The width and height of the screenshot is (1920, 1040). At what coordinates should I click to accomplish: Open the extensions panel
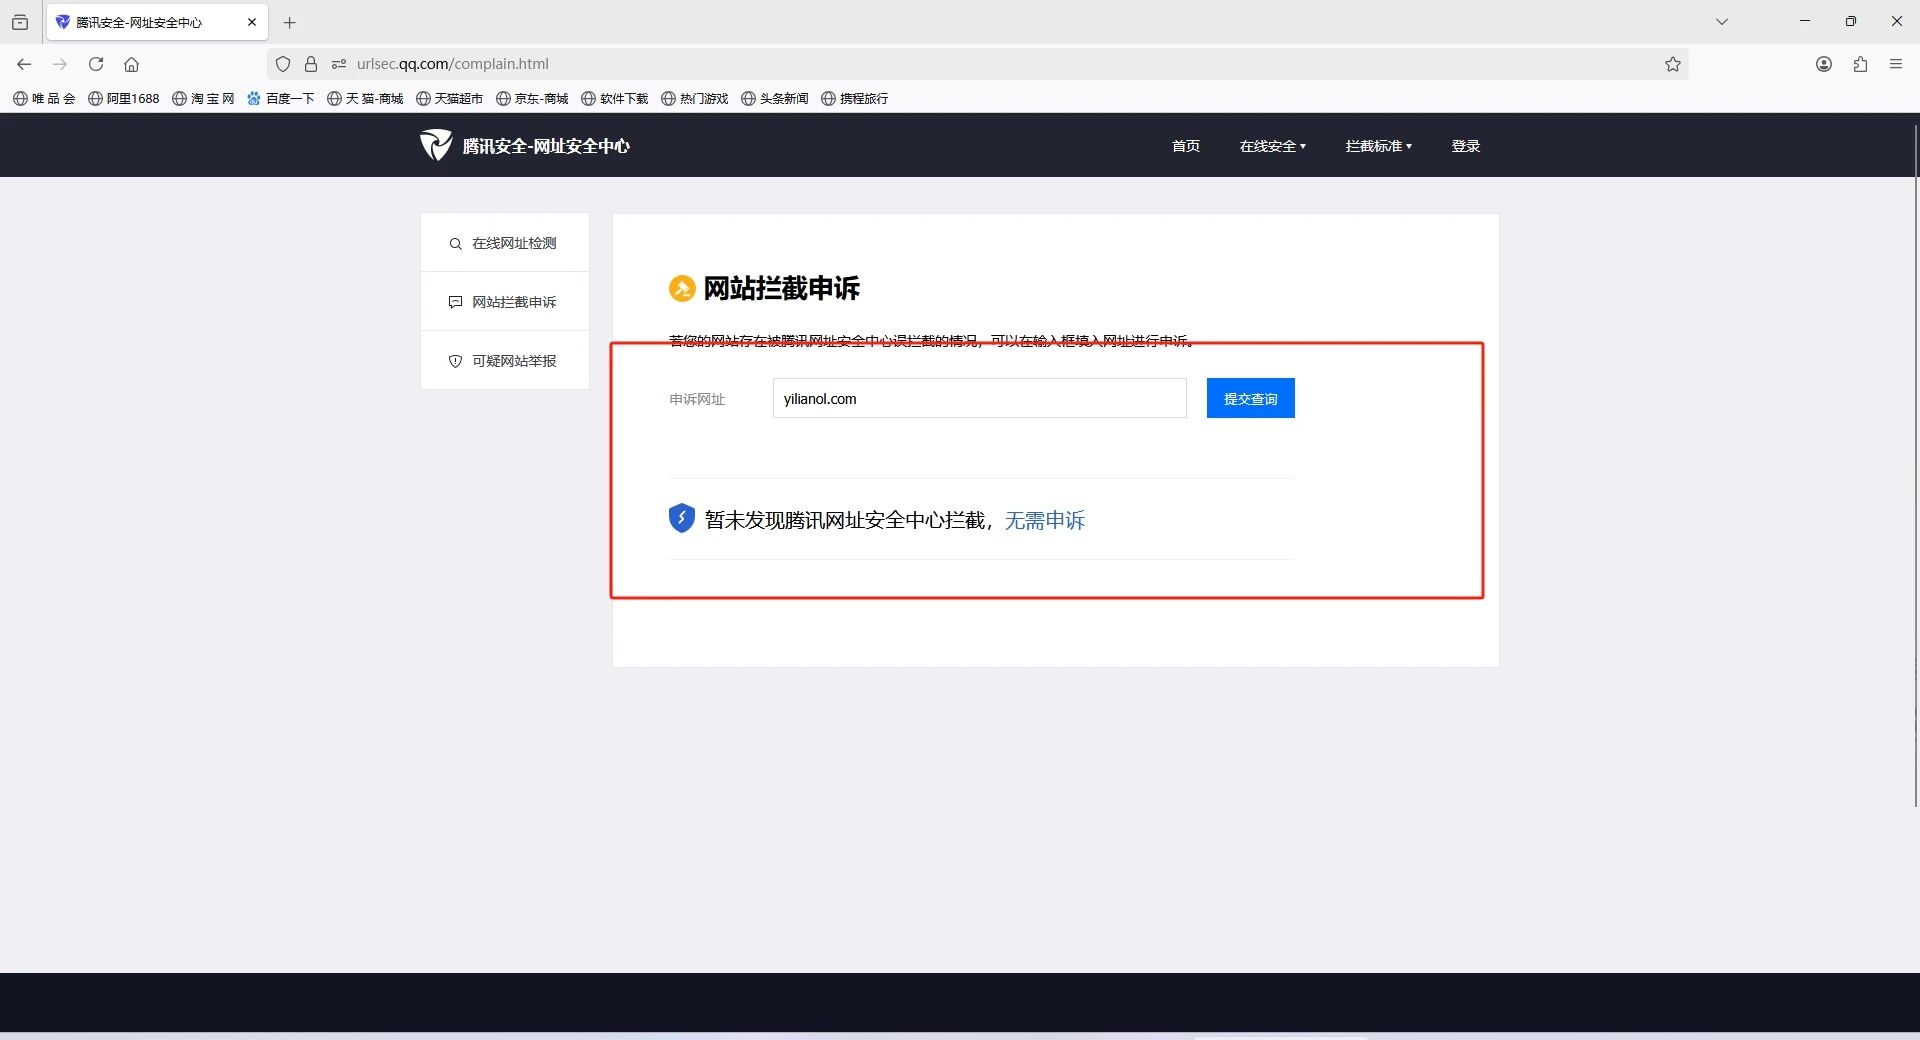1860,64
